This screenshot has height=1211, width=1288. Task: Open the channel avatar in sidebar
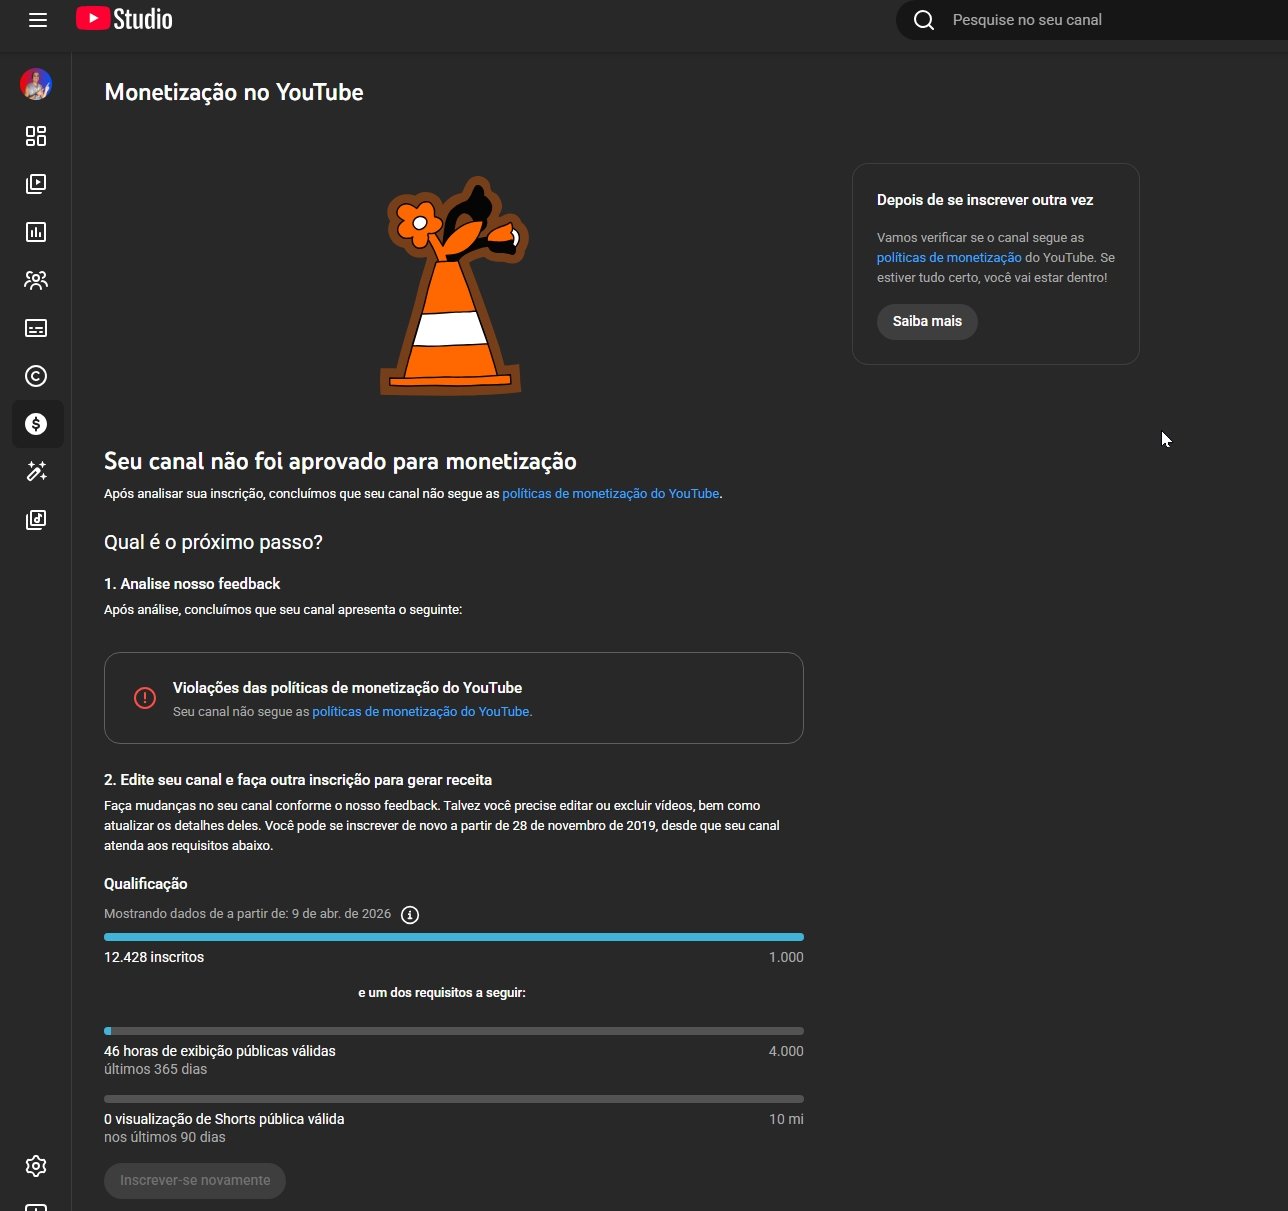[x=36, y=84]
